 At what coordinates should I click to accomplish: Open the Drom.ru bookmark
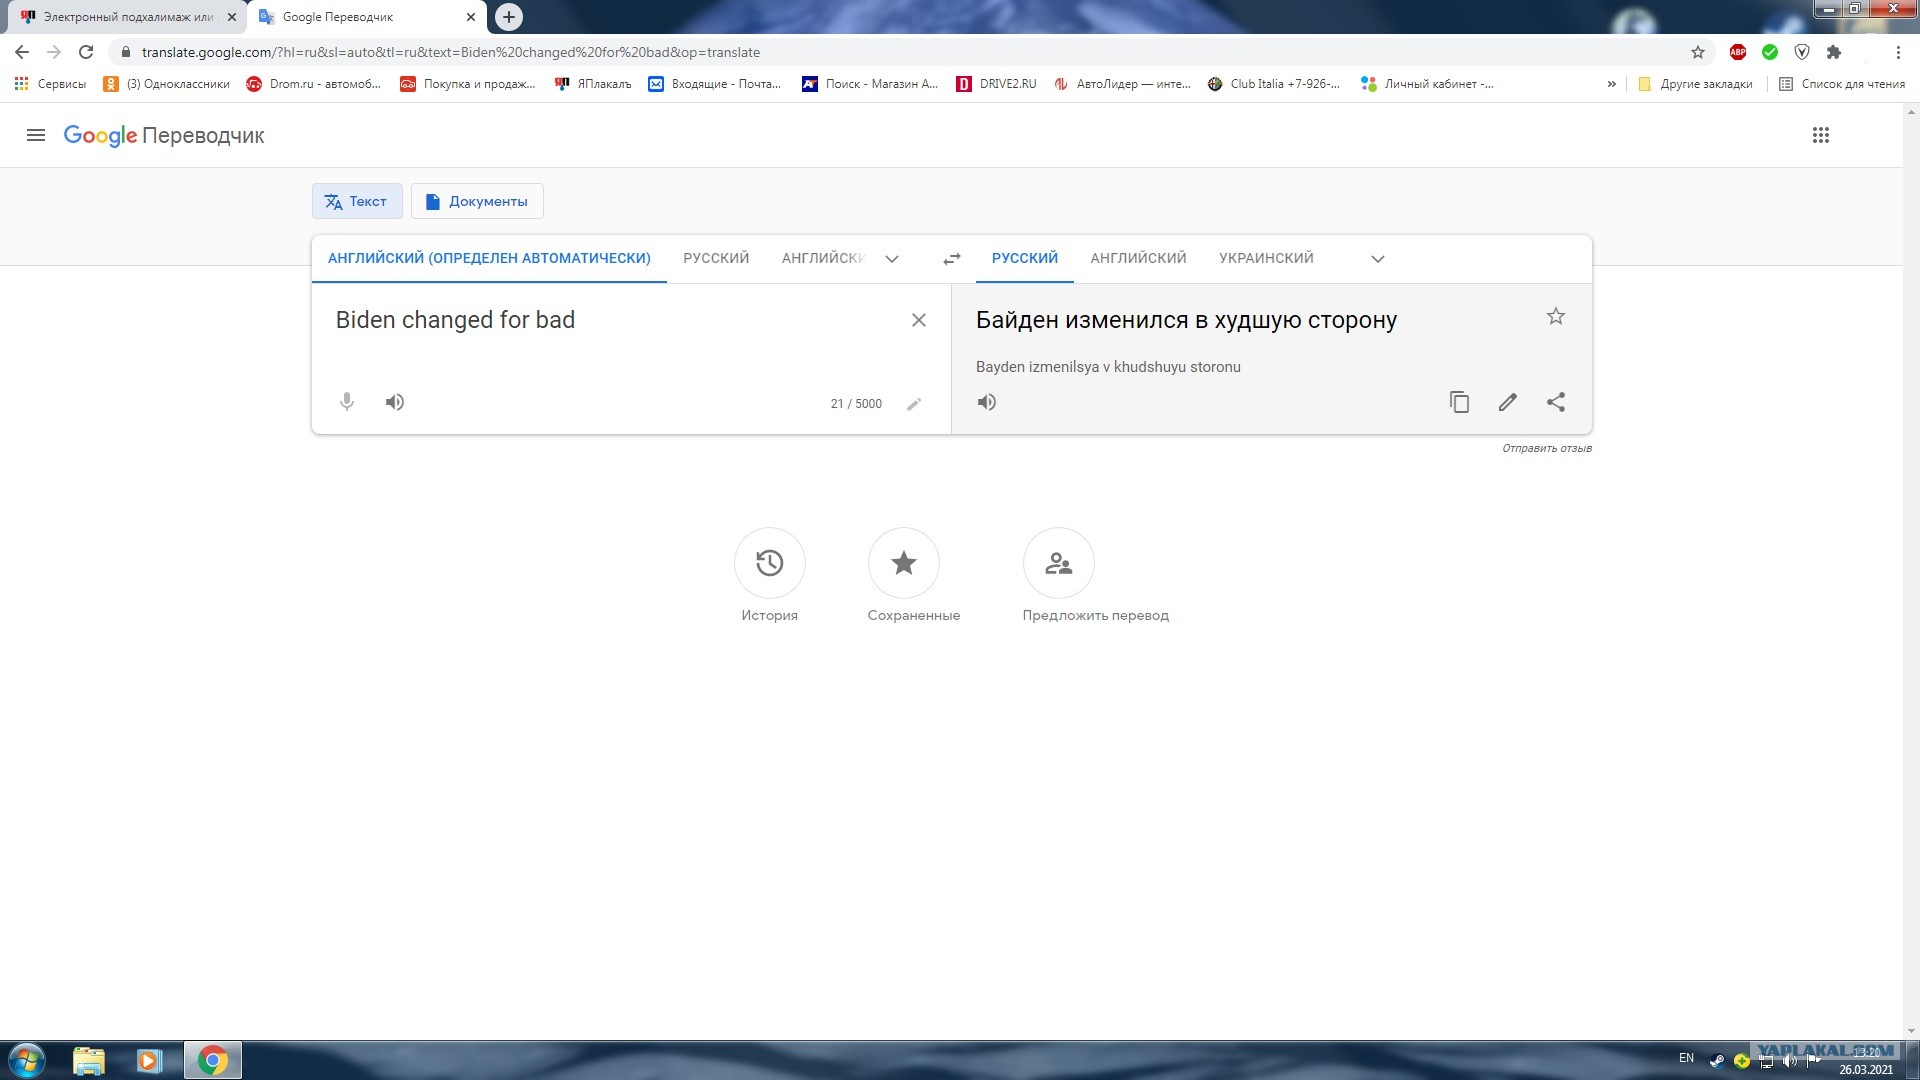tap(314, 84)
